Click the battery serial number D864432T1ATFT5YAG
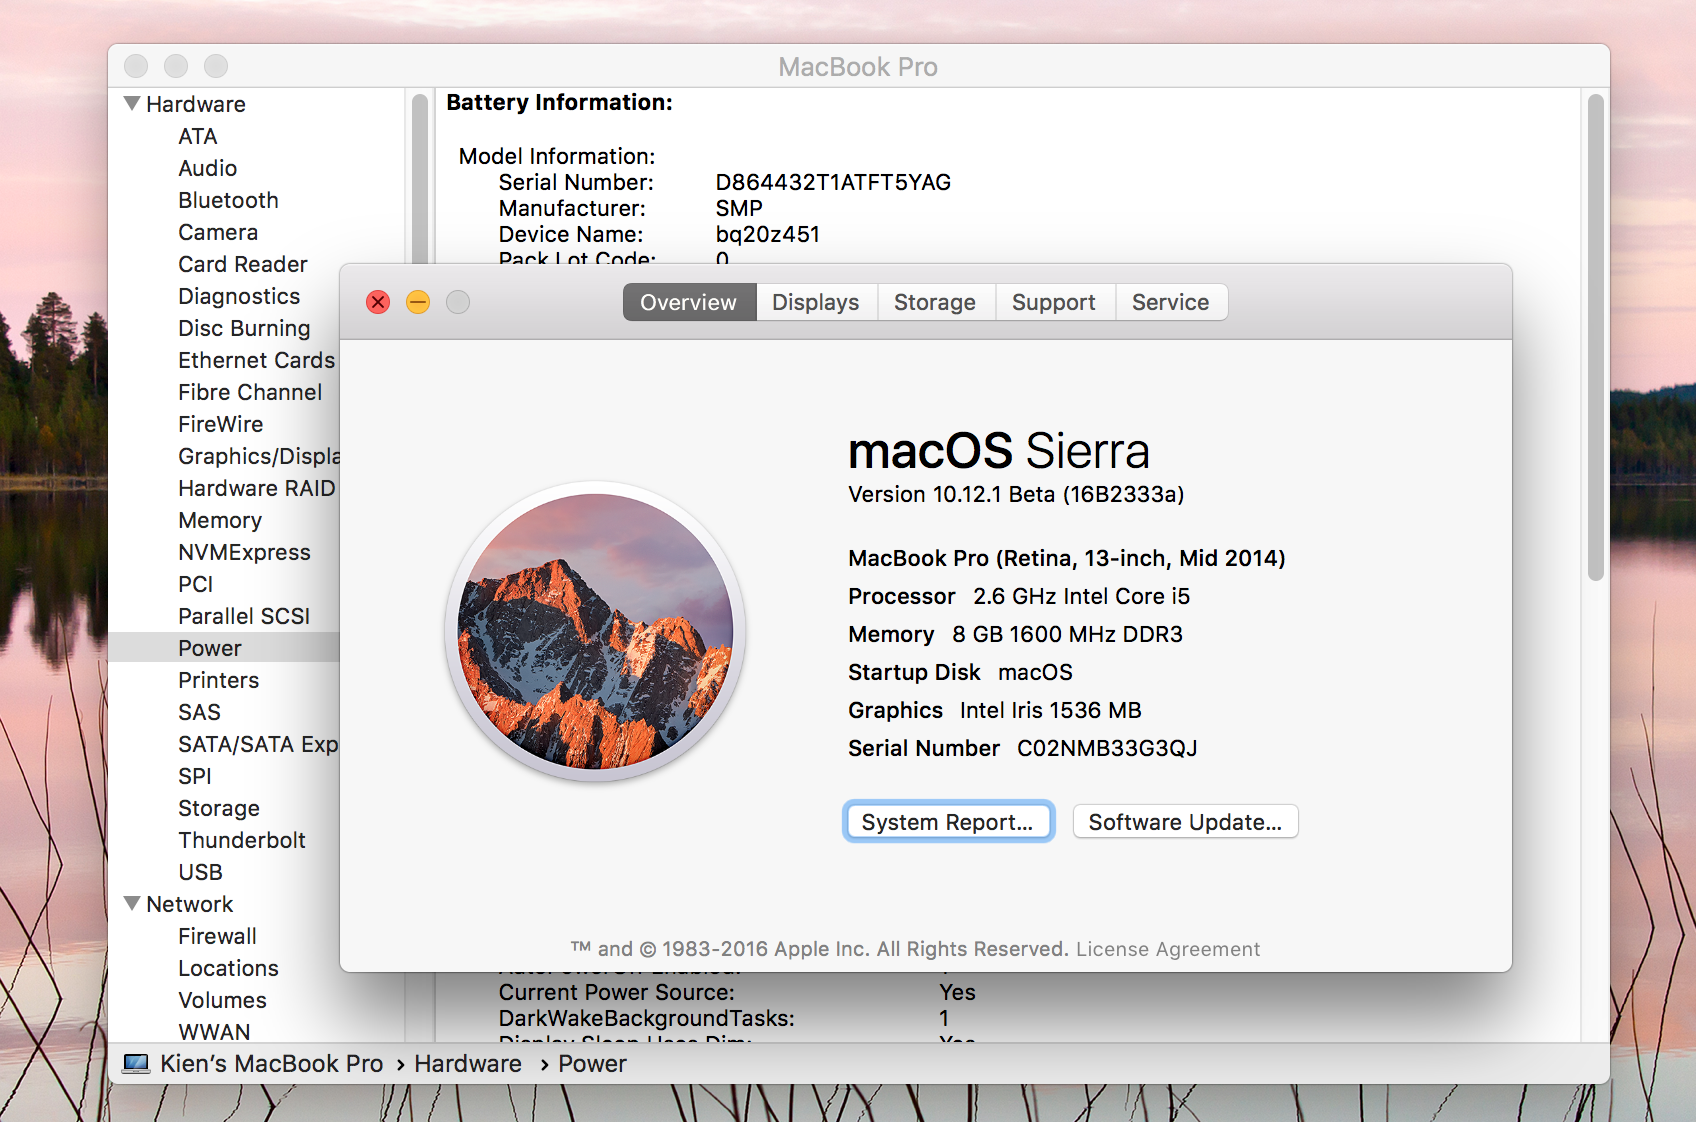Screen dimensions: 1696x1122 tap(833, 182)
